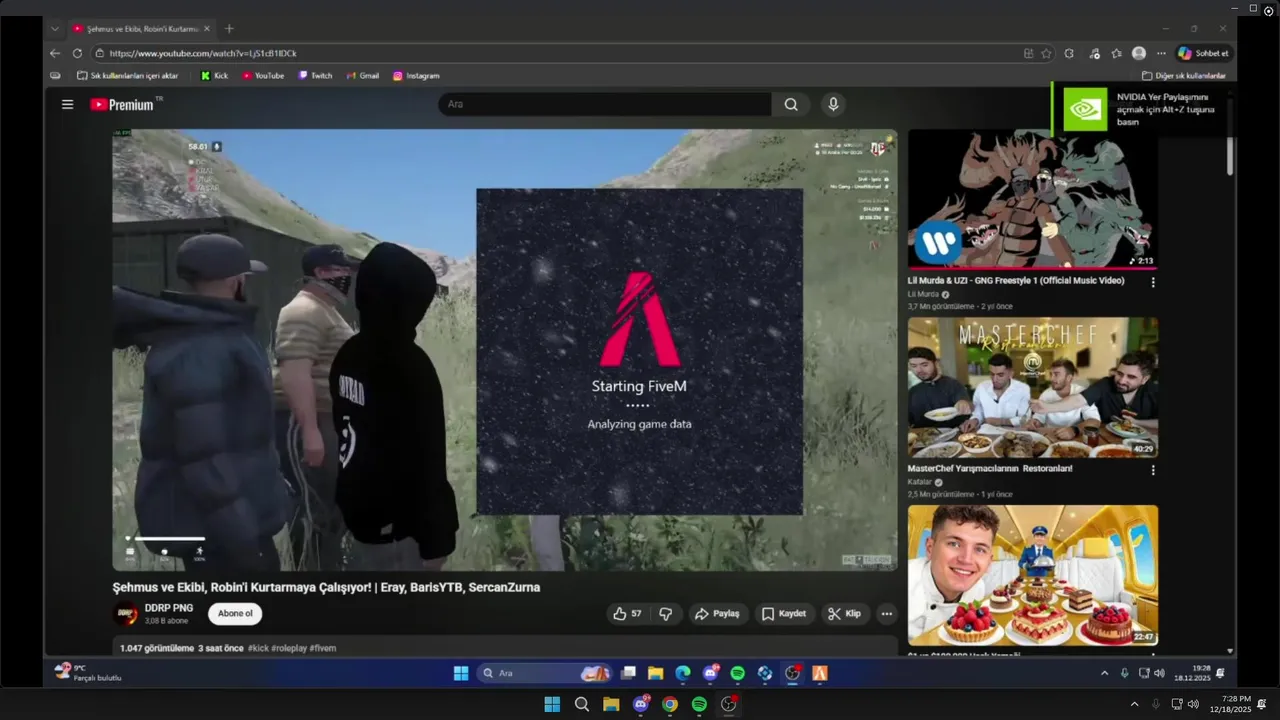Open Lil Murda & UZI video thumbnail
The width and height of the screenshot is (1280, 720).
[1033, 200]
